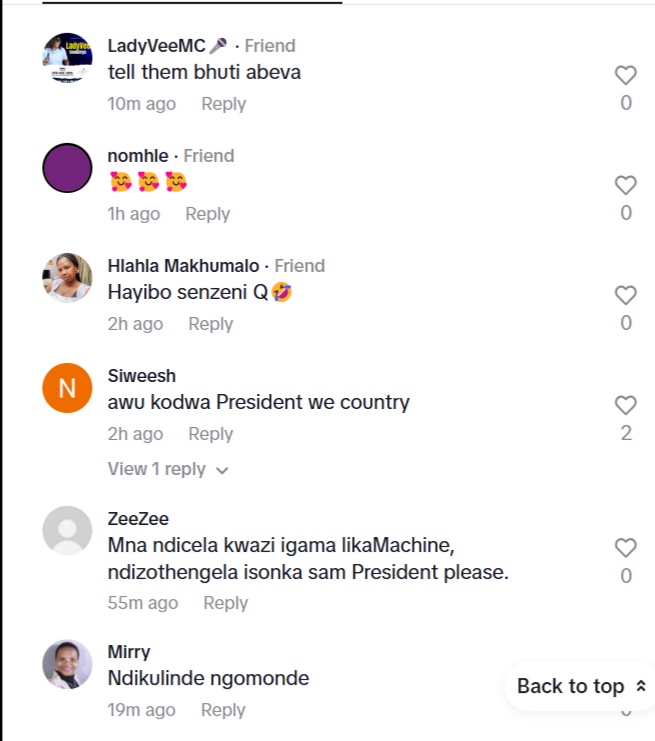Like nomhle's emoji comment

pyautogui.click(x=625, y=185)
